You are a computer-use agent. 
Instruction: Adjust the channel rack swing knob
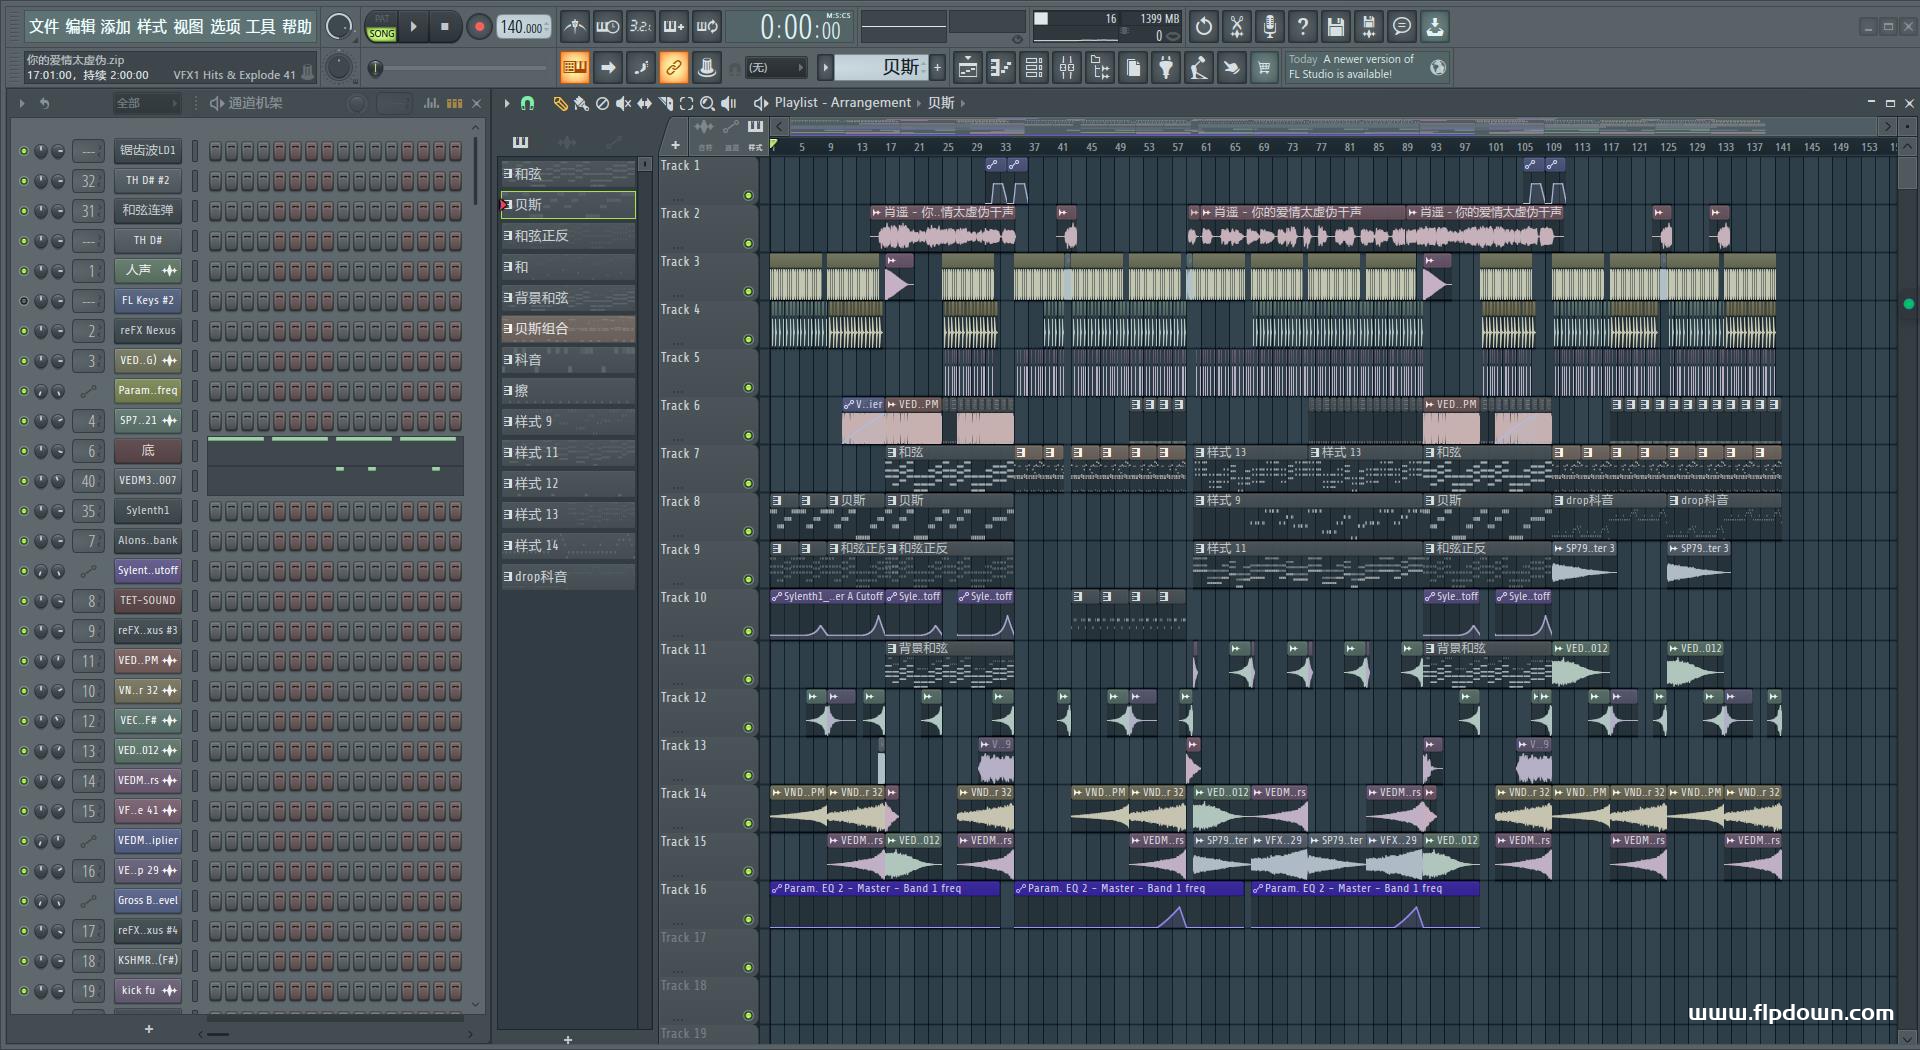click(x=356, y=103)
